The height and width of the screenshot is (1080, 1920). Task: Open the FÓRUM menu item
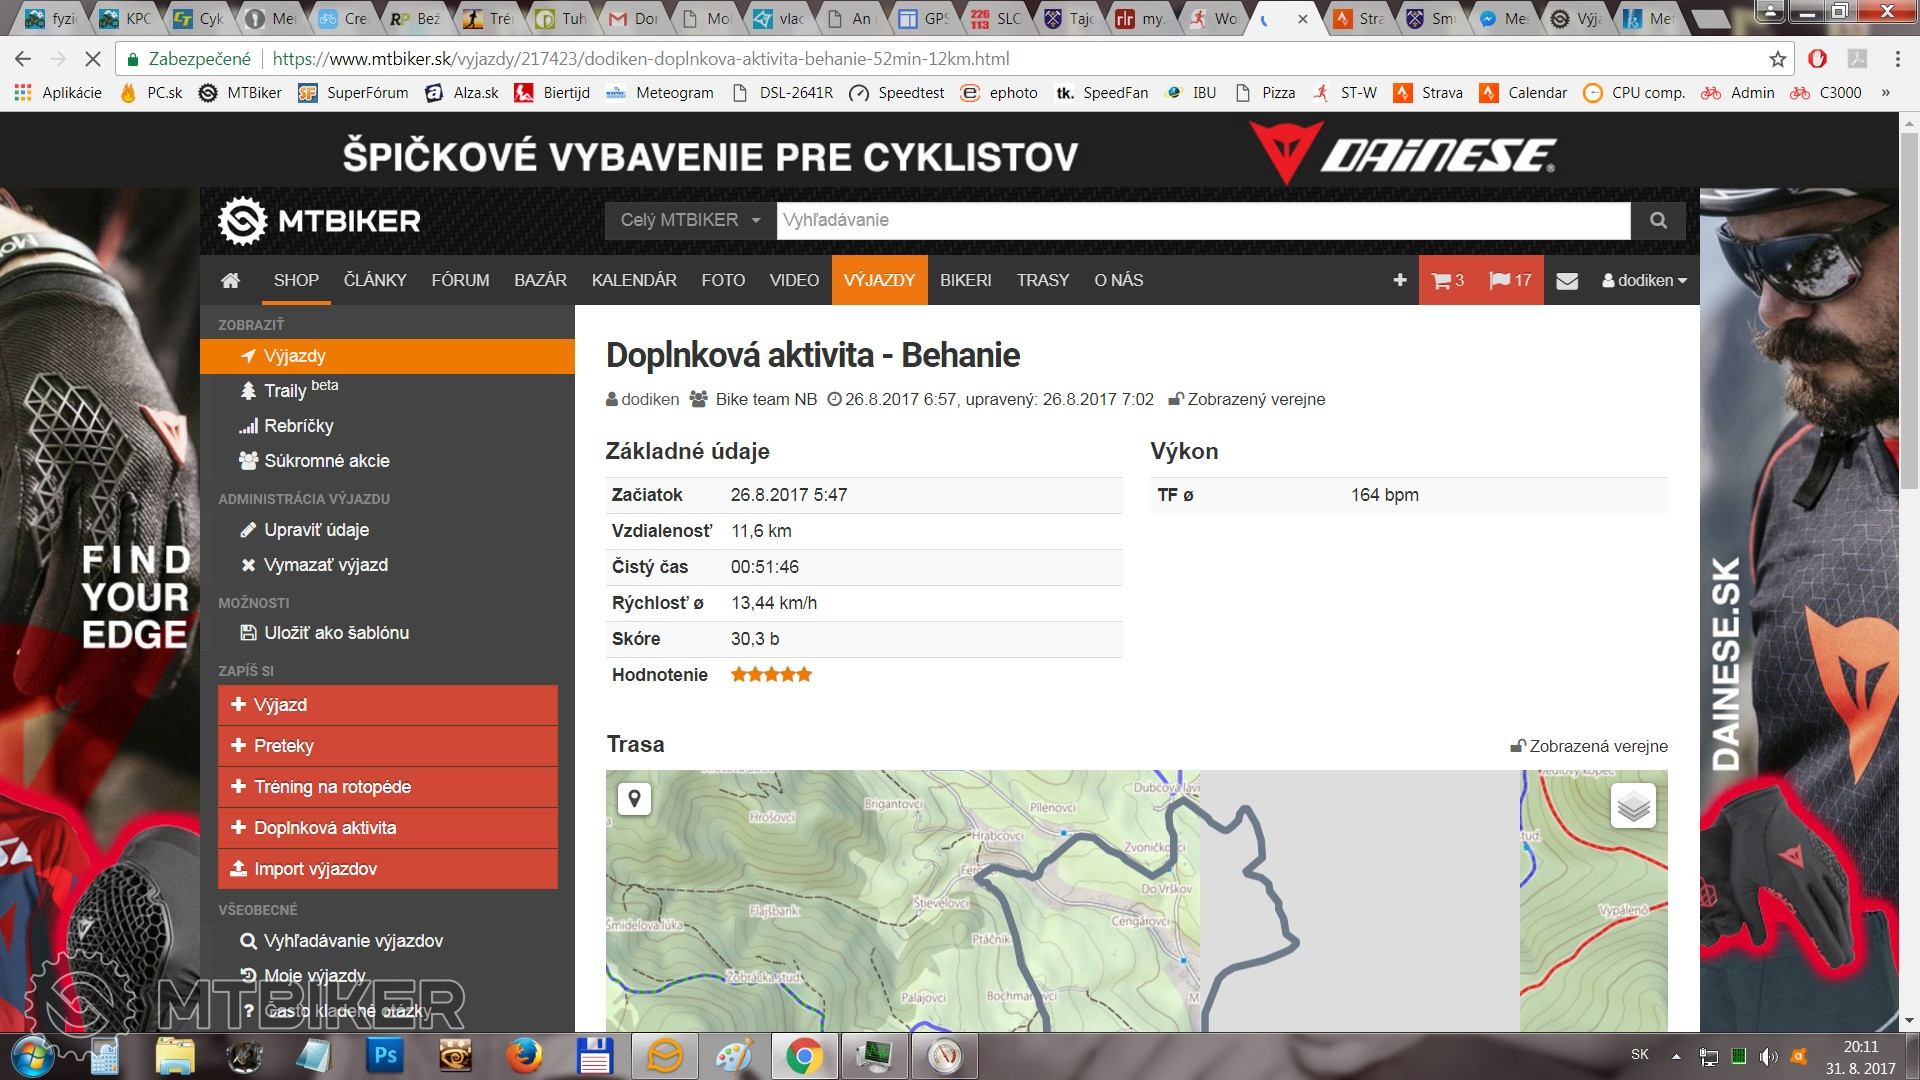pyautogui.click(x=460, y=280)
